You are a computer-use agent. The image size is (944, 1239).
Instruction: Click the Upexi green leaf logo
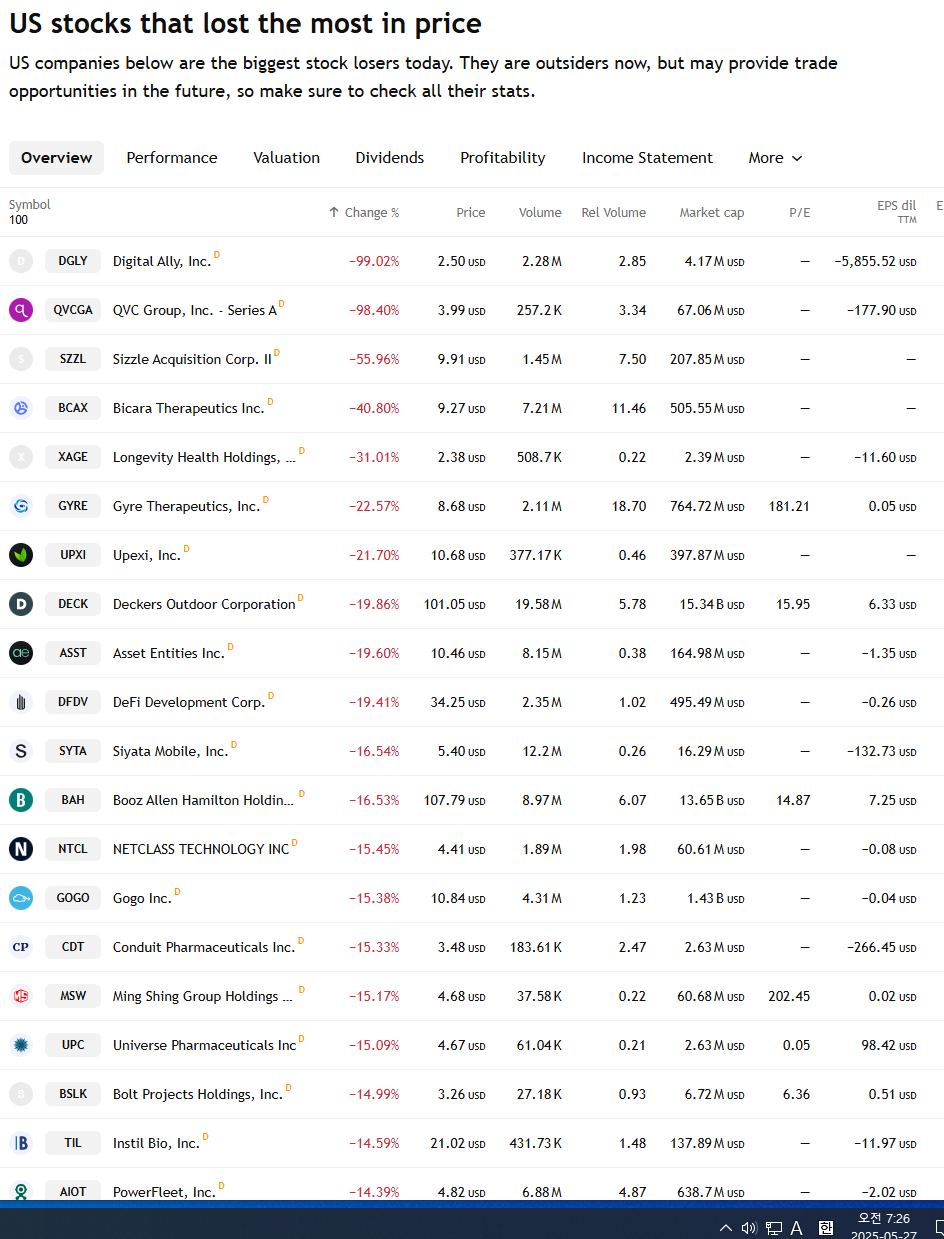click(x=21, y=555)
